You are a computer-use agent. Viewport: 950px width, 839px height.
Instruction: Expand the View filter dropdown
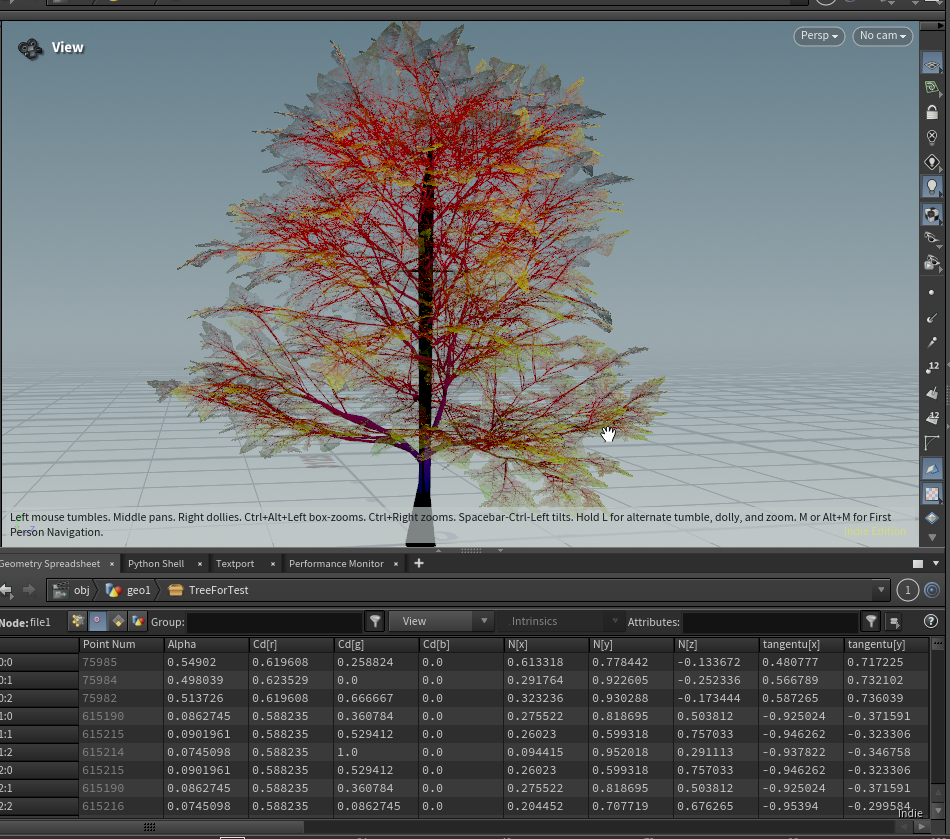tap(440, 621)
